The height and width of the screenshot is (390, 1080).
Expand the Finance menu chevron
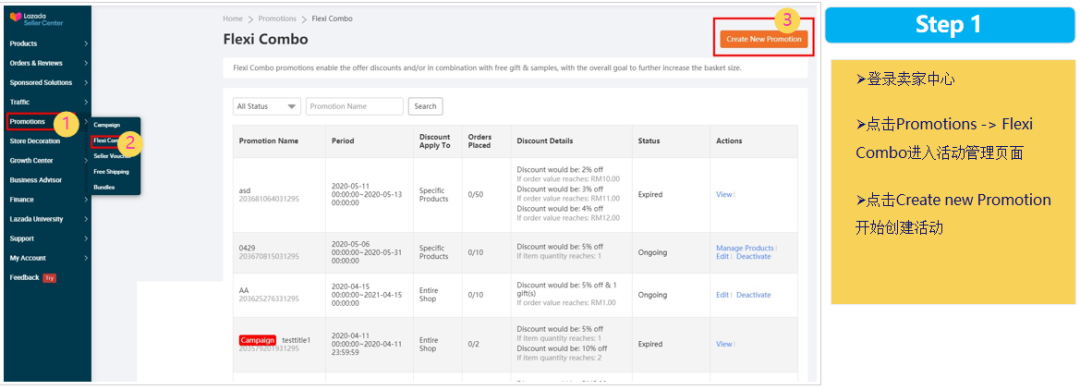click(x=85, y=200)
